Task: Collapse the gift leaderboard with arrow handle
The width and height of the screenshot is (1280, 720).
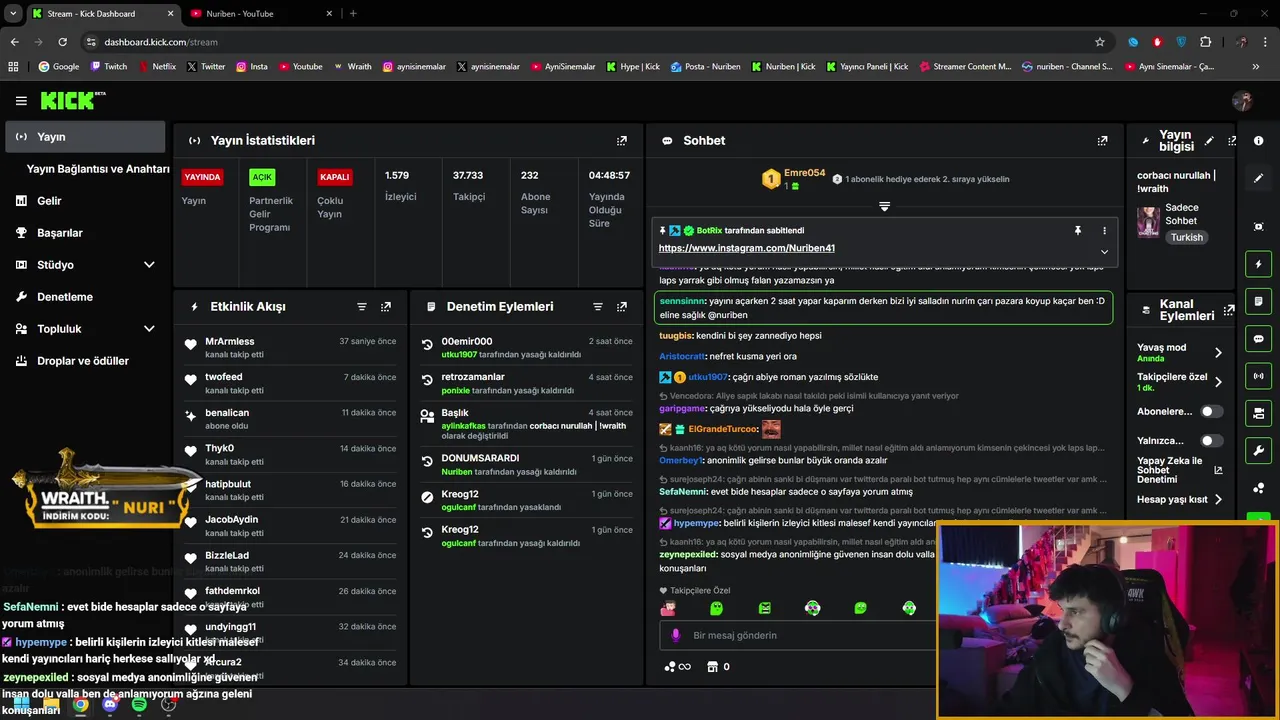Action: (x=884, y=206)
